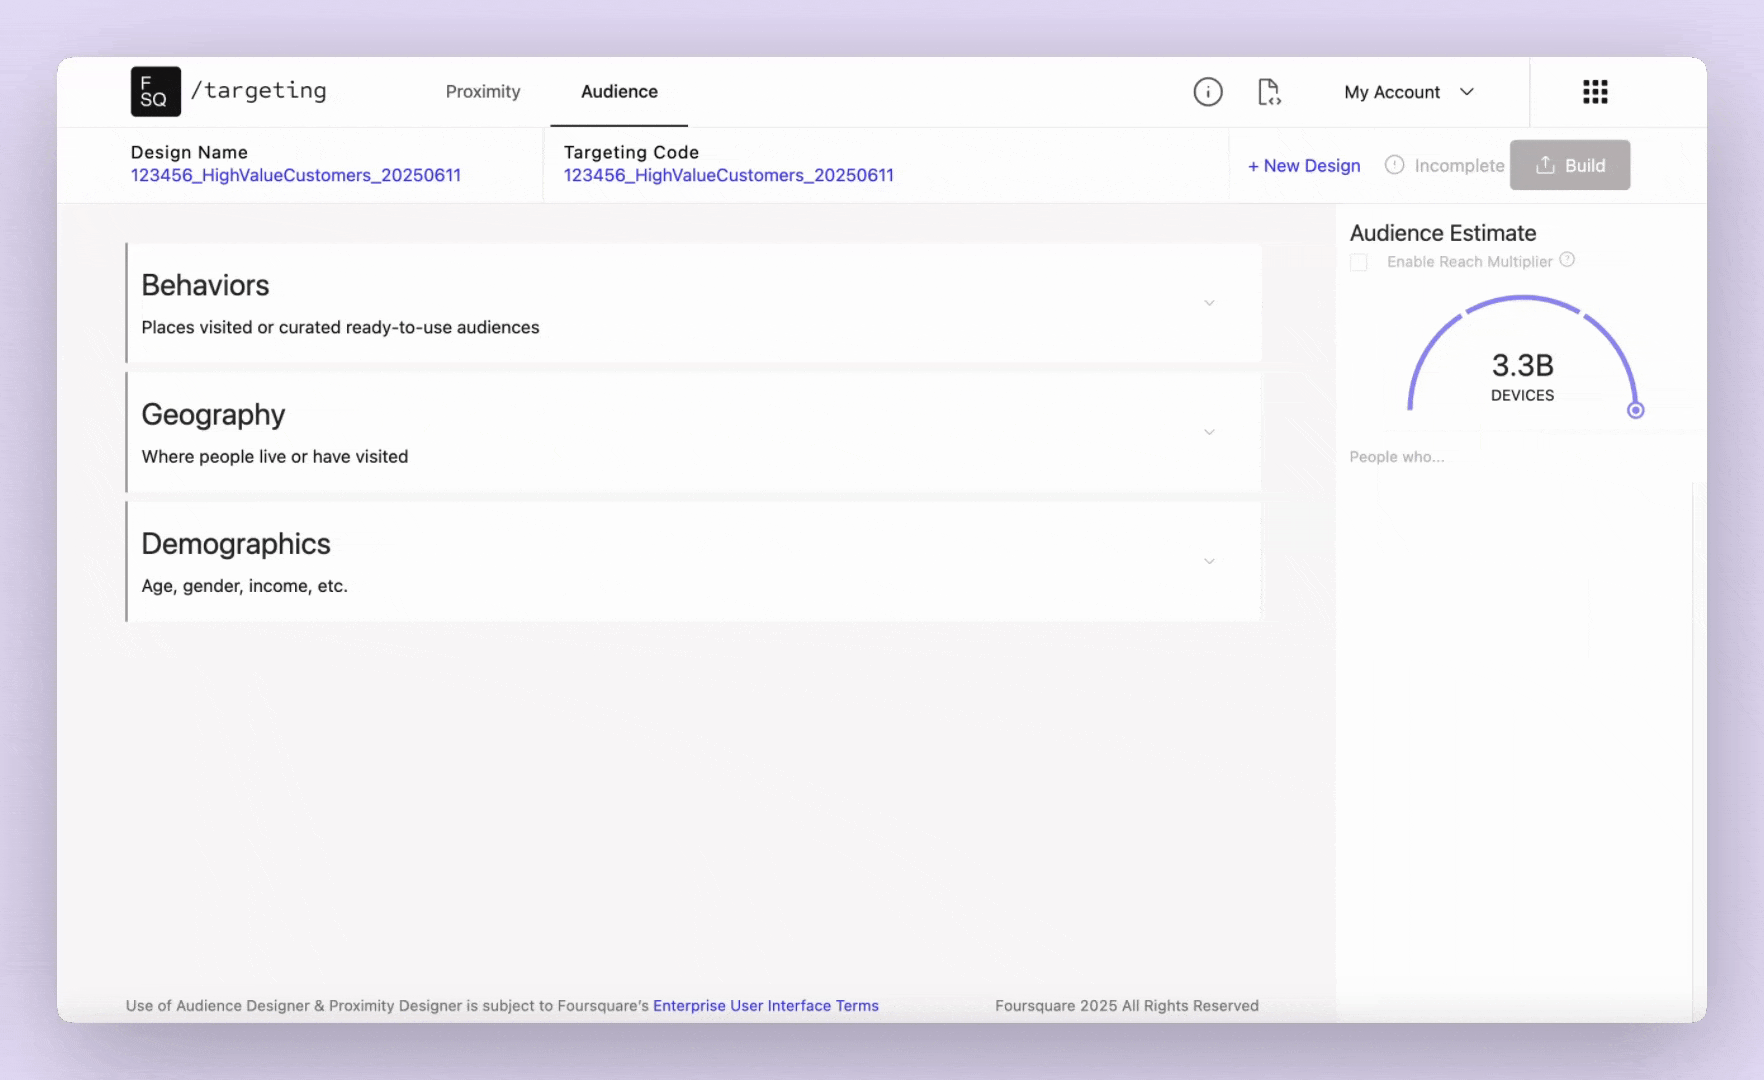Enable the Reach Multiplier checkbox

1358,262
